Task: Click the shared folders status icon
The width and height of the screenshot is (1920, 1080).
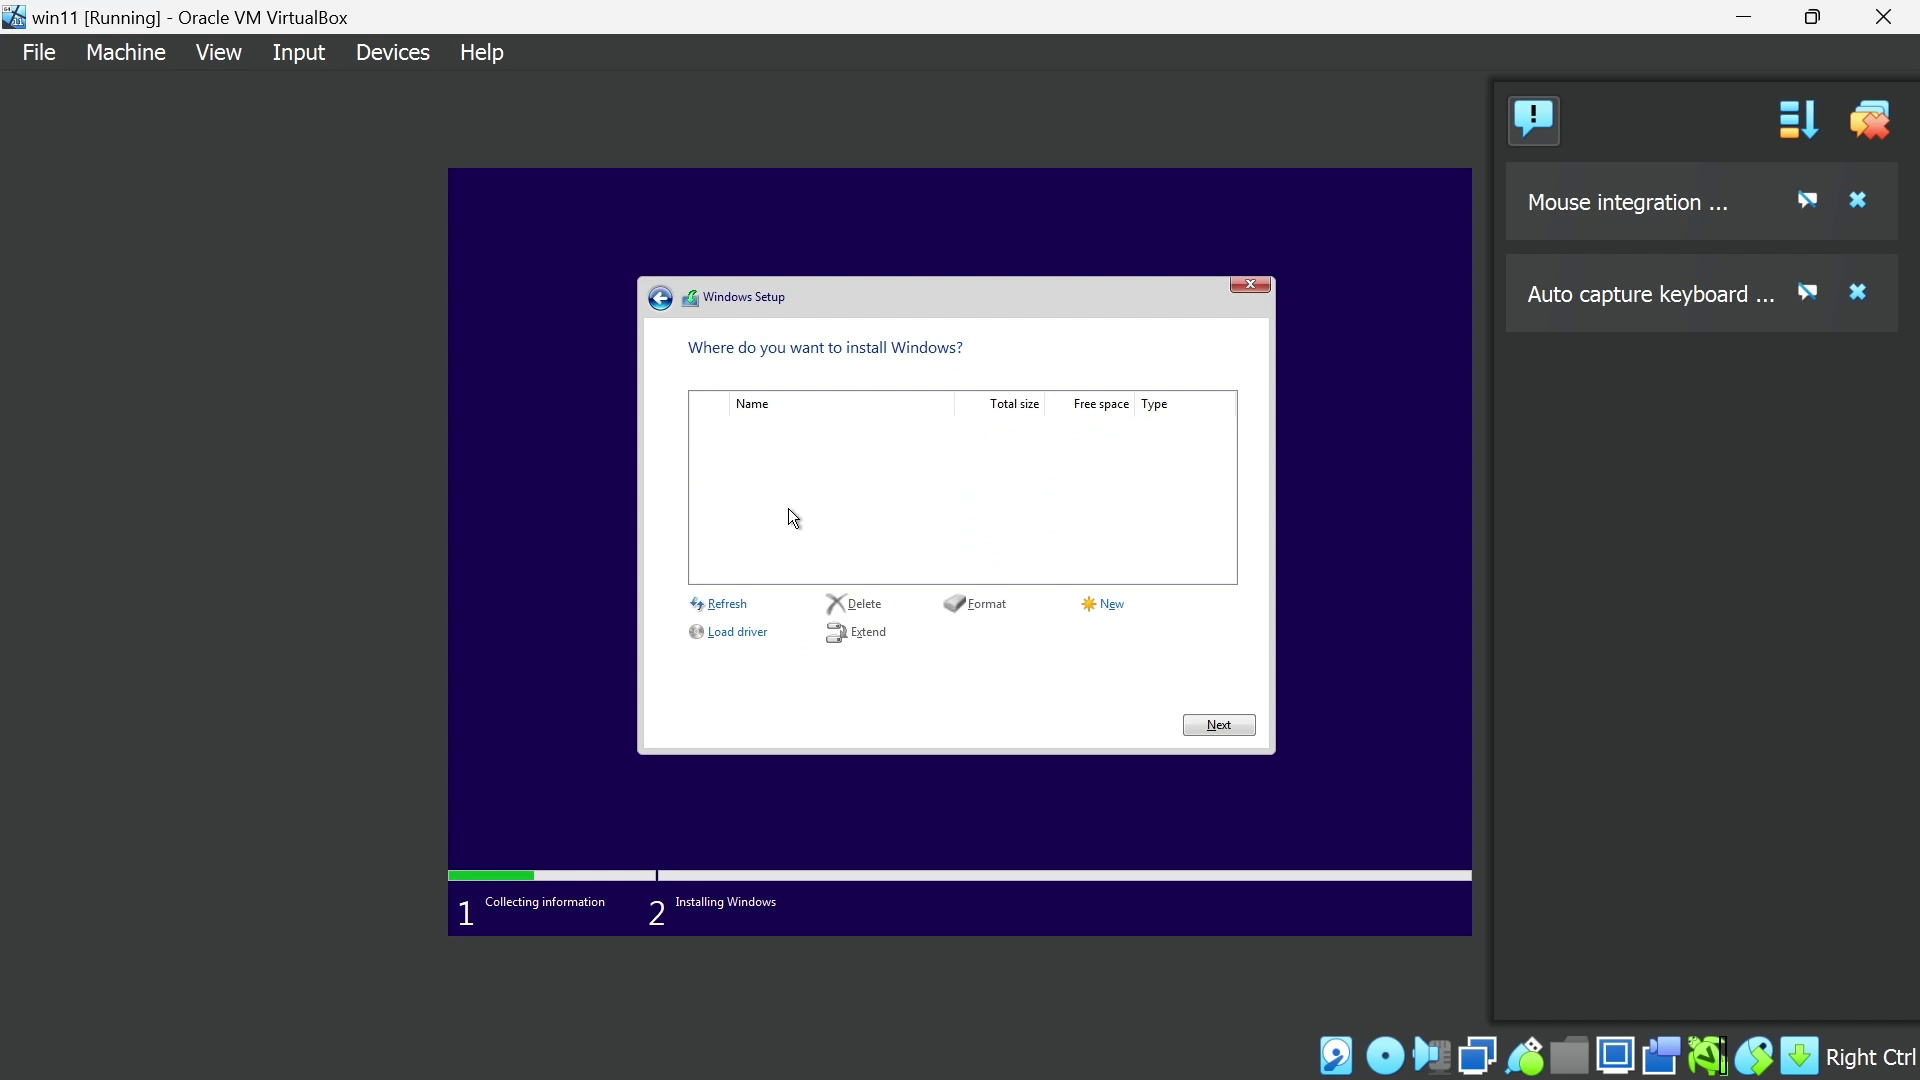Action: (x=1570, y=1056)
